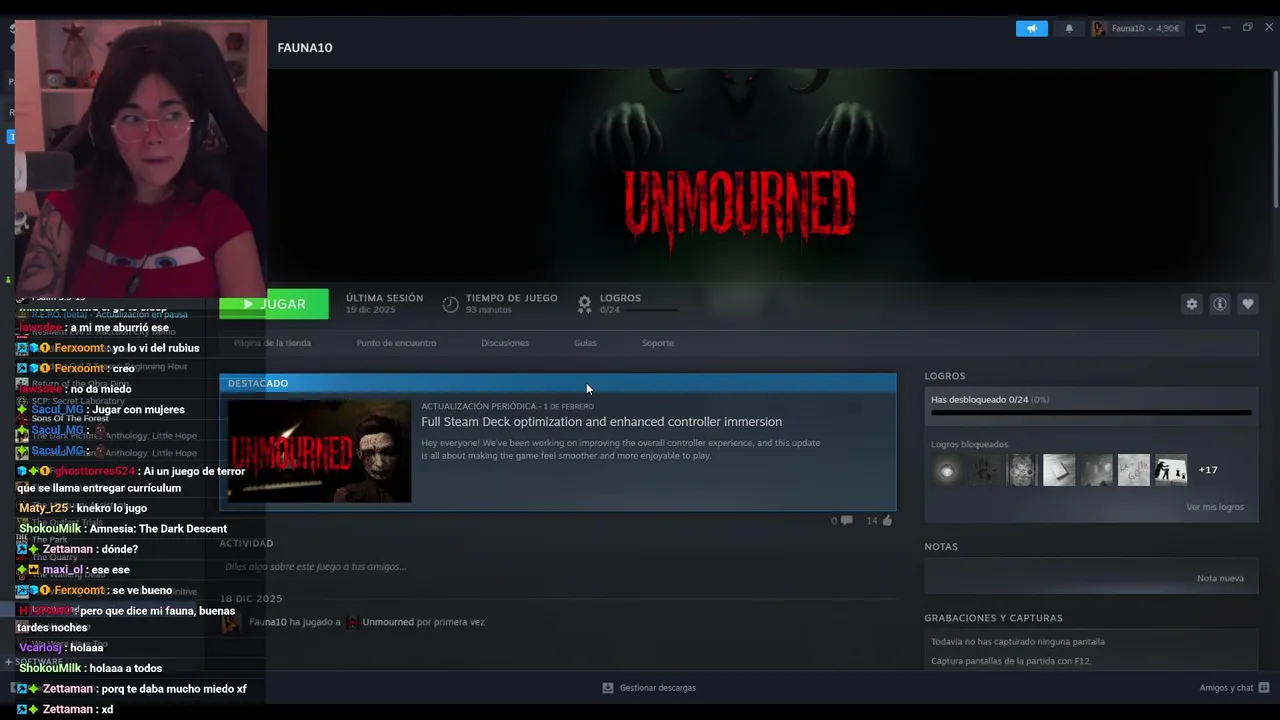Open the Soporte tab
The height and width of the screenshot is (720, 1280).
[658, 343]
